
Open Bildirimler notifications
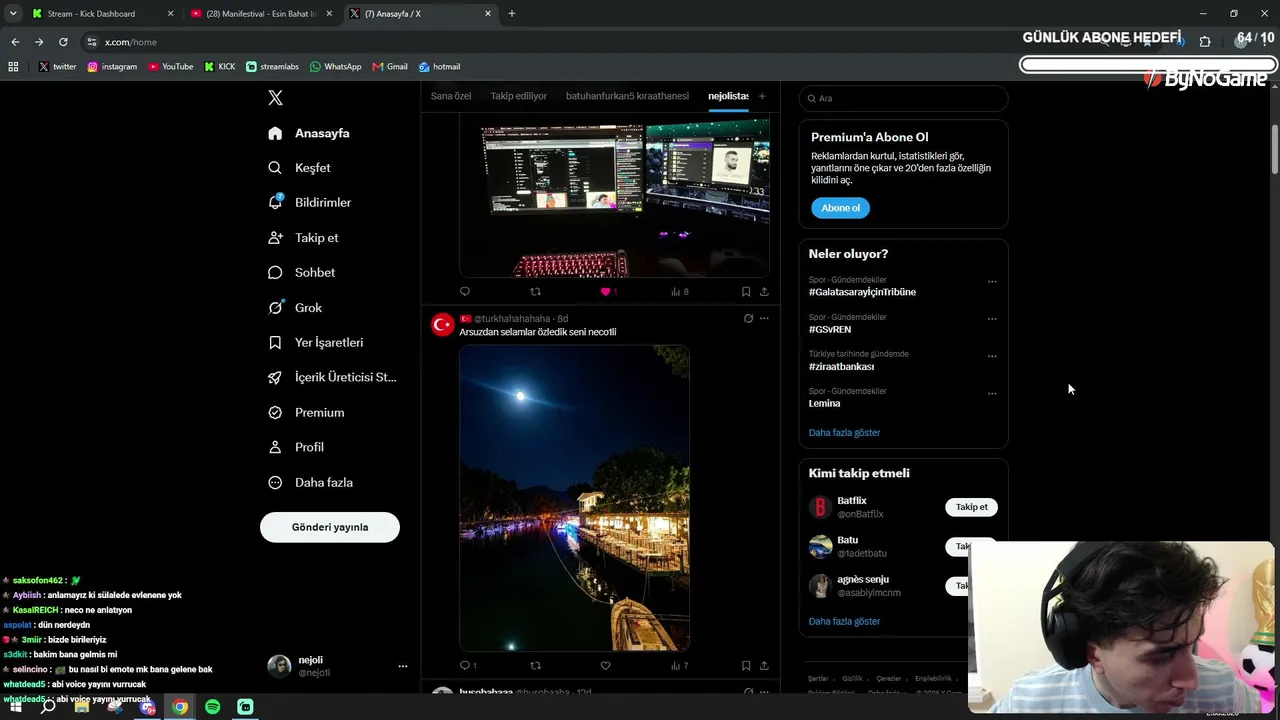[x=309, y=203]
